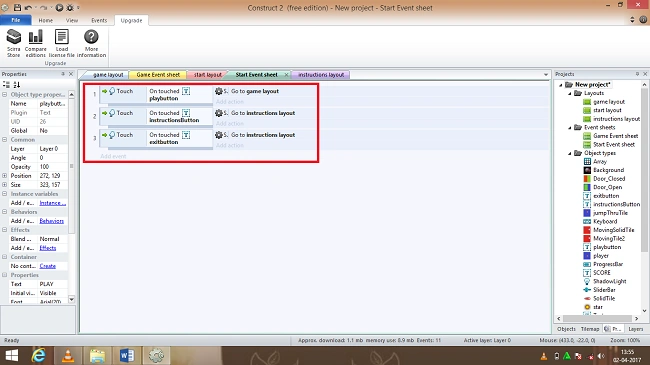The width and height of the screenshot is (650, 365).
Task: Collapse the New project root node
Action: pos(561,85)
